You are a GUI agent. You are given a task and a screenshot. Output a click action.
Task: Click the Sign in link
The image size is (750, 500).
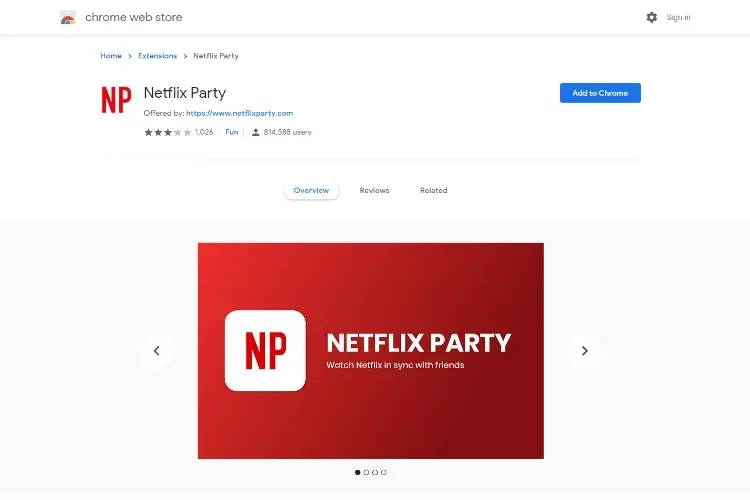click(x=678, y=18)
